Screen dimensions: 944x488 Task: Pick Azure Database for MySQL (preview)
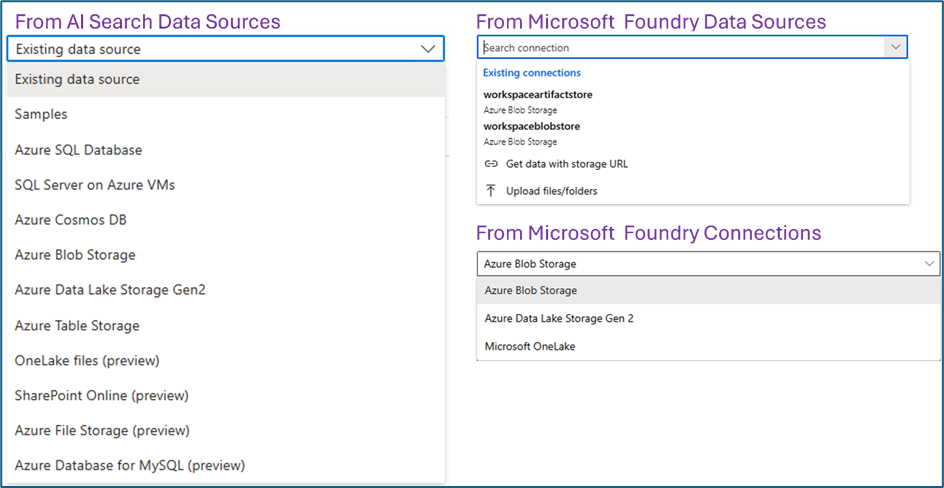point(226,465)
